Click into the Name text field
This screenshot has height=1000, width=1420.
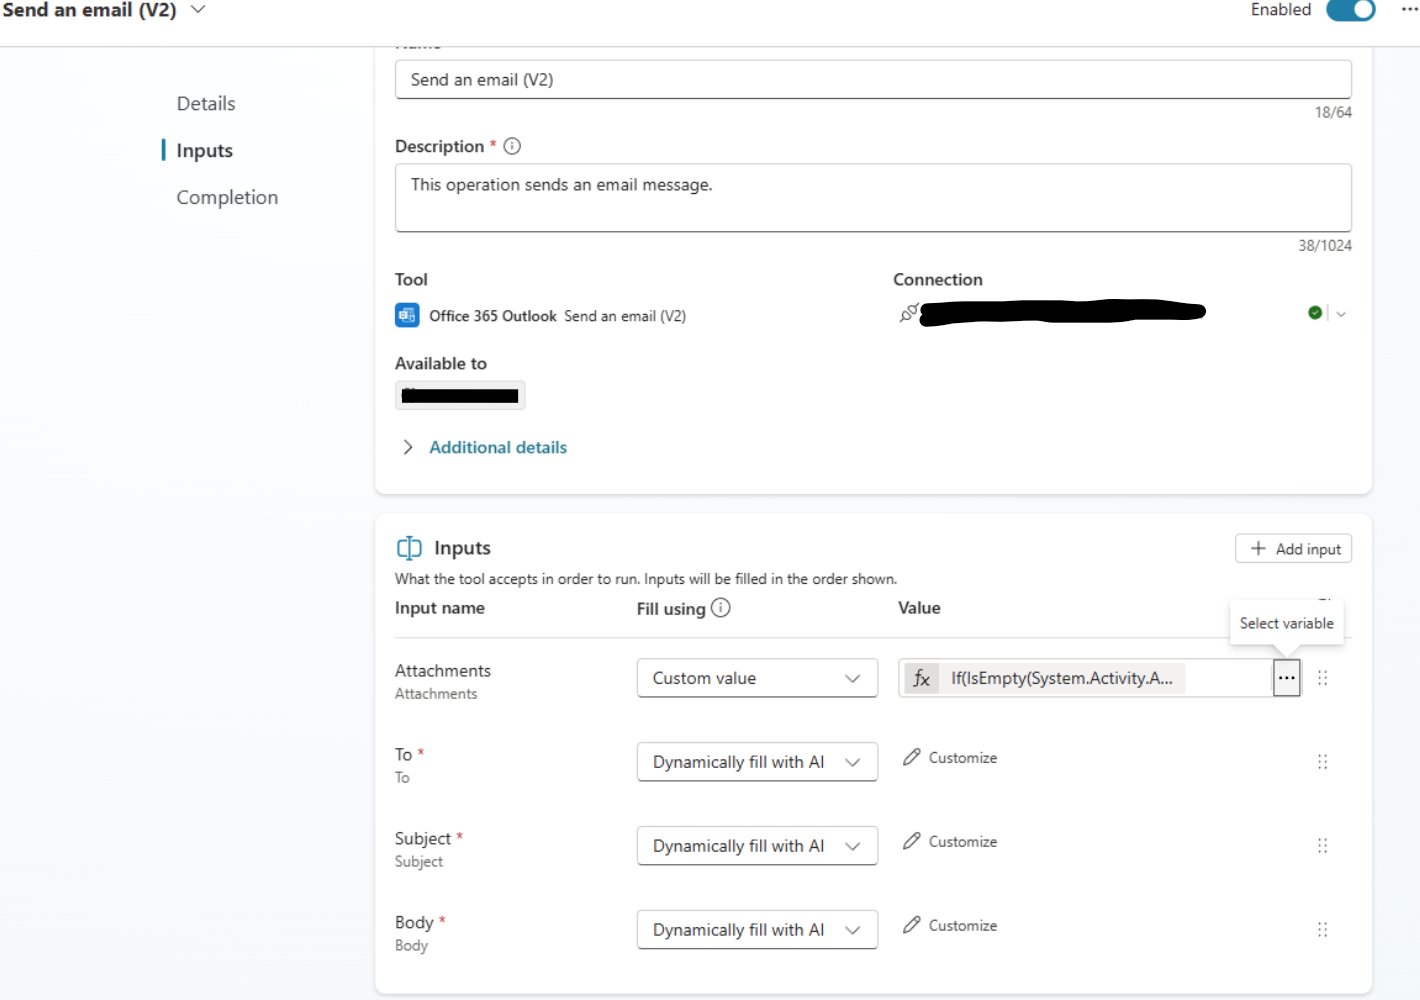pos(872,80)
